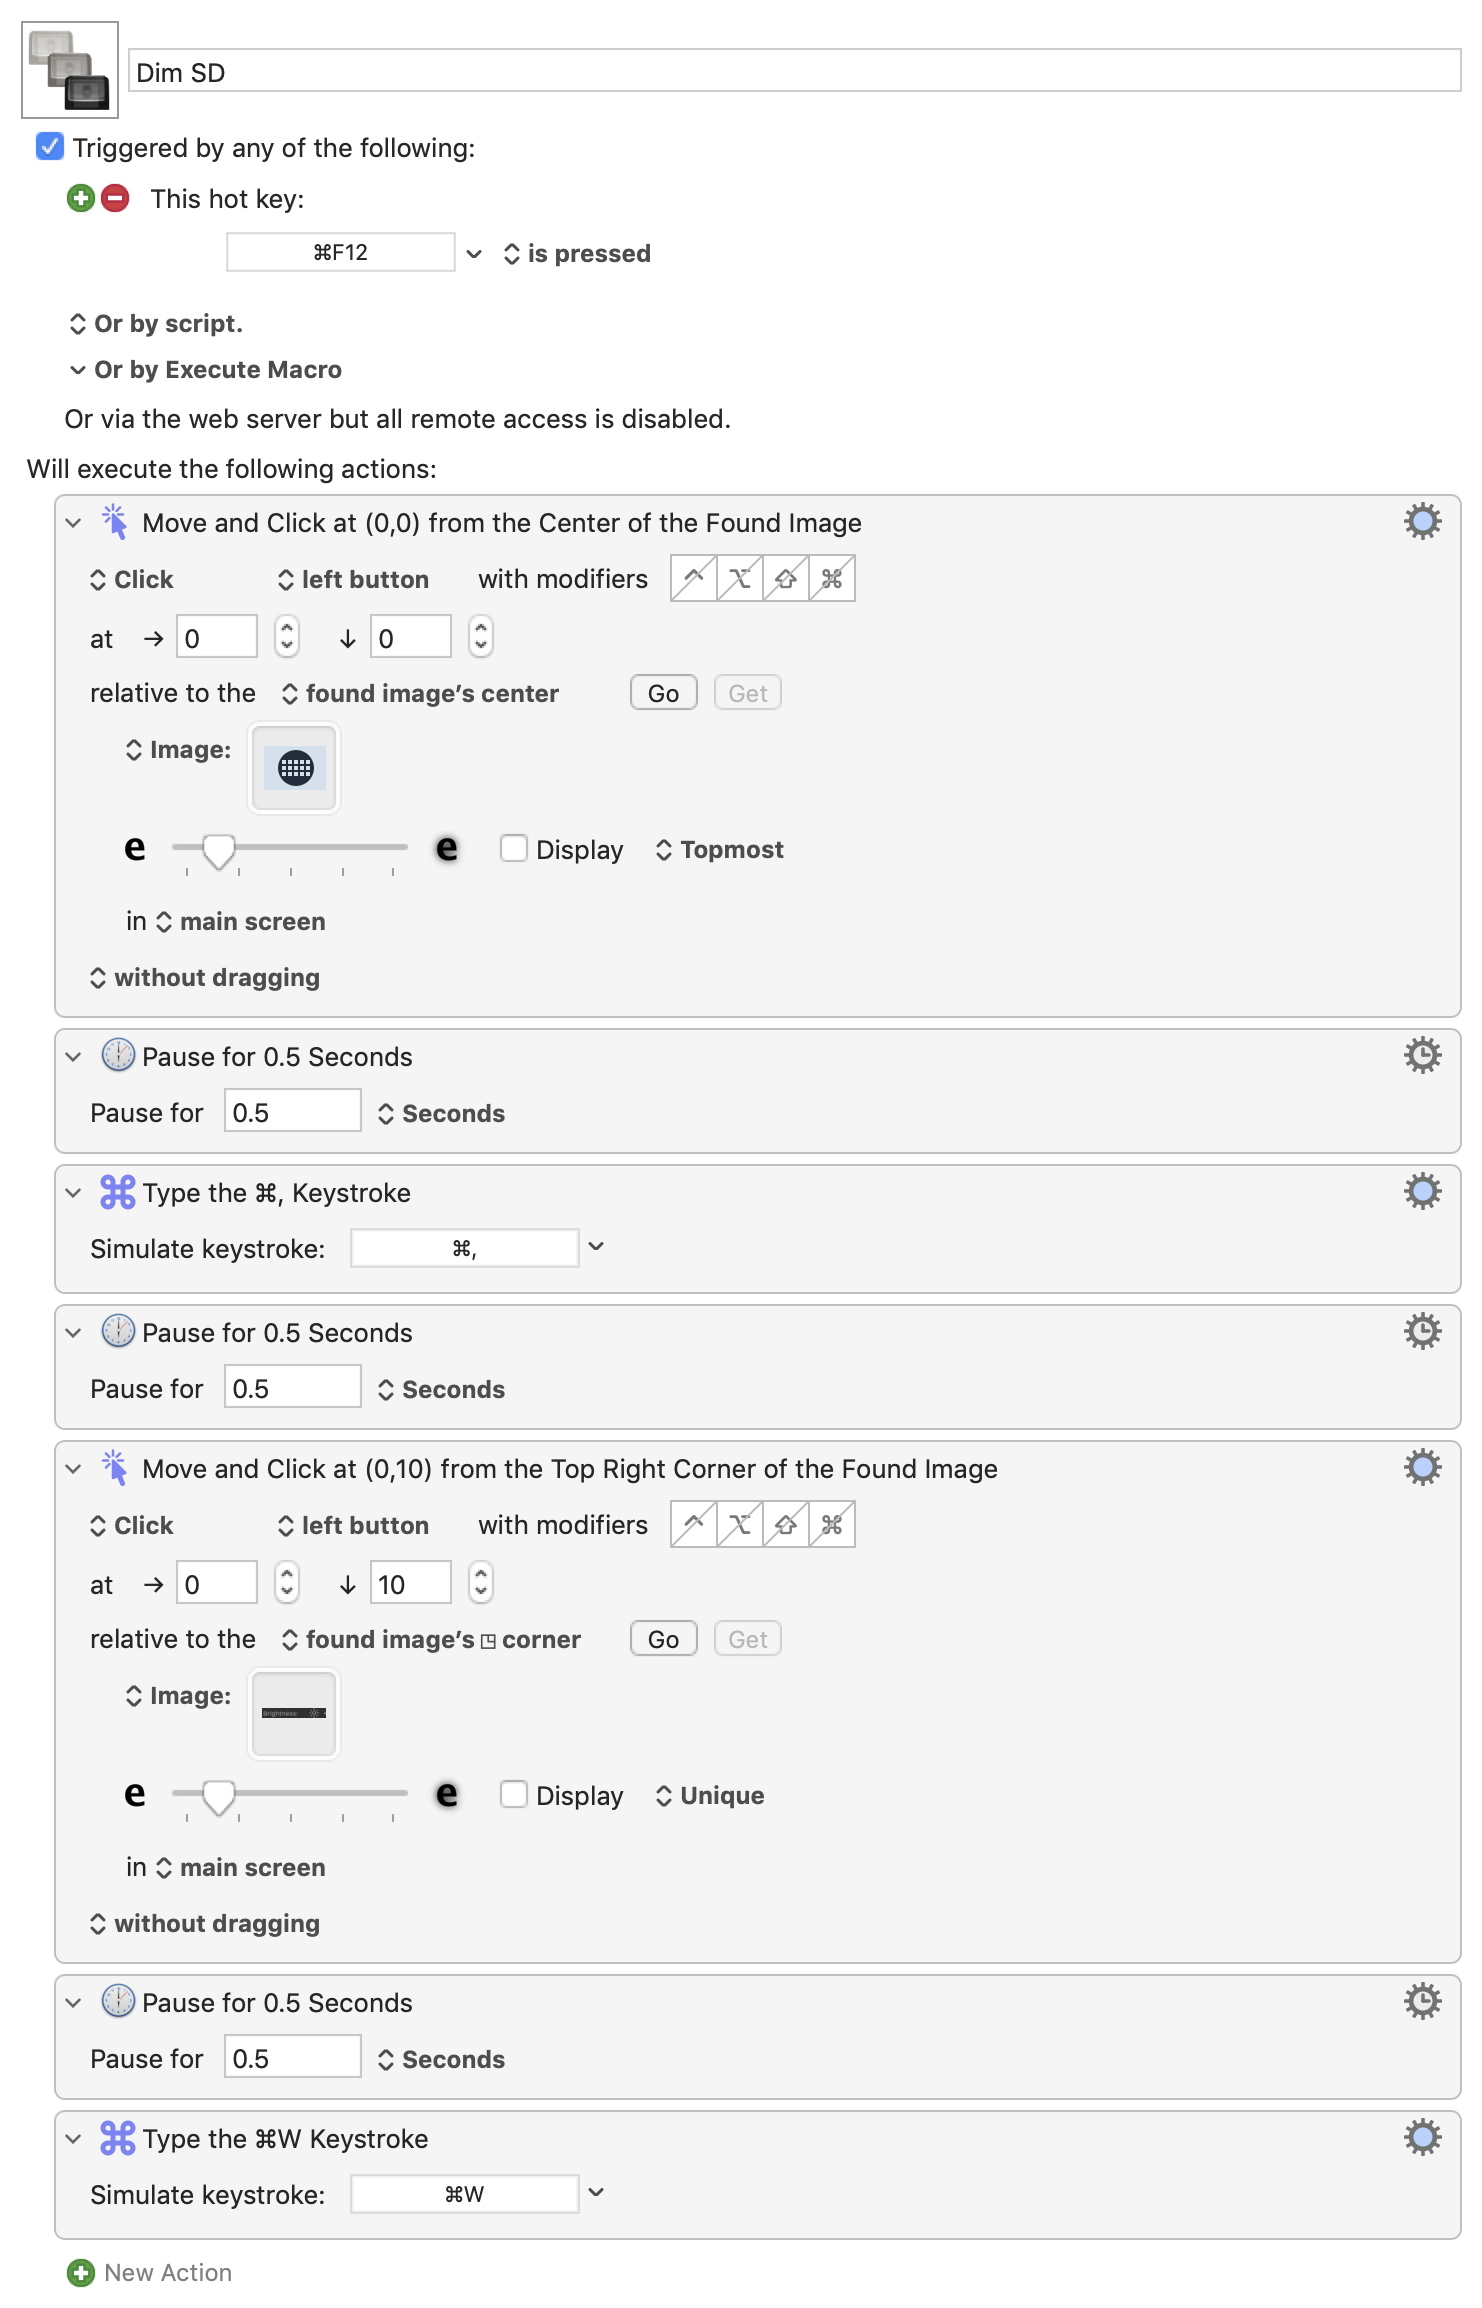Click the green New Action plus icon
This screenshot has height=2308, width=1482.
point(81,2272)
